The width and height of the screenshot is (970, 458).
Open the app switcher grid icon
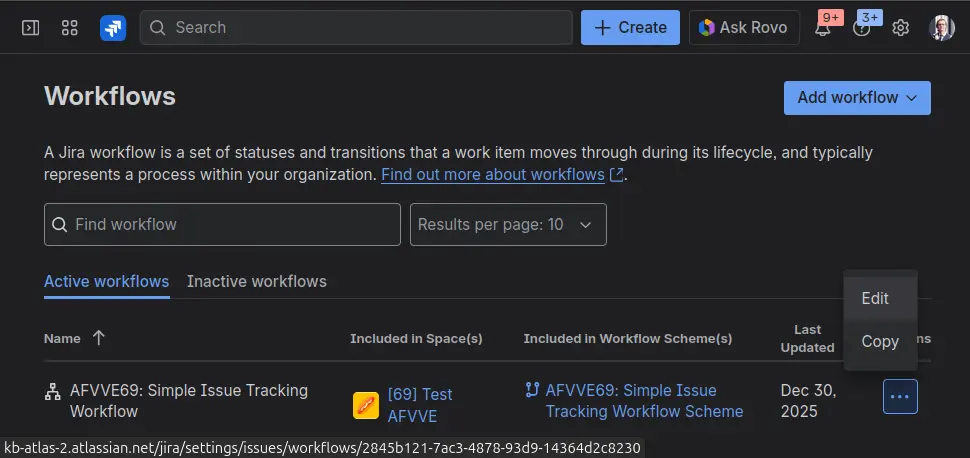[x=69, y=28]
